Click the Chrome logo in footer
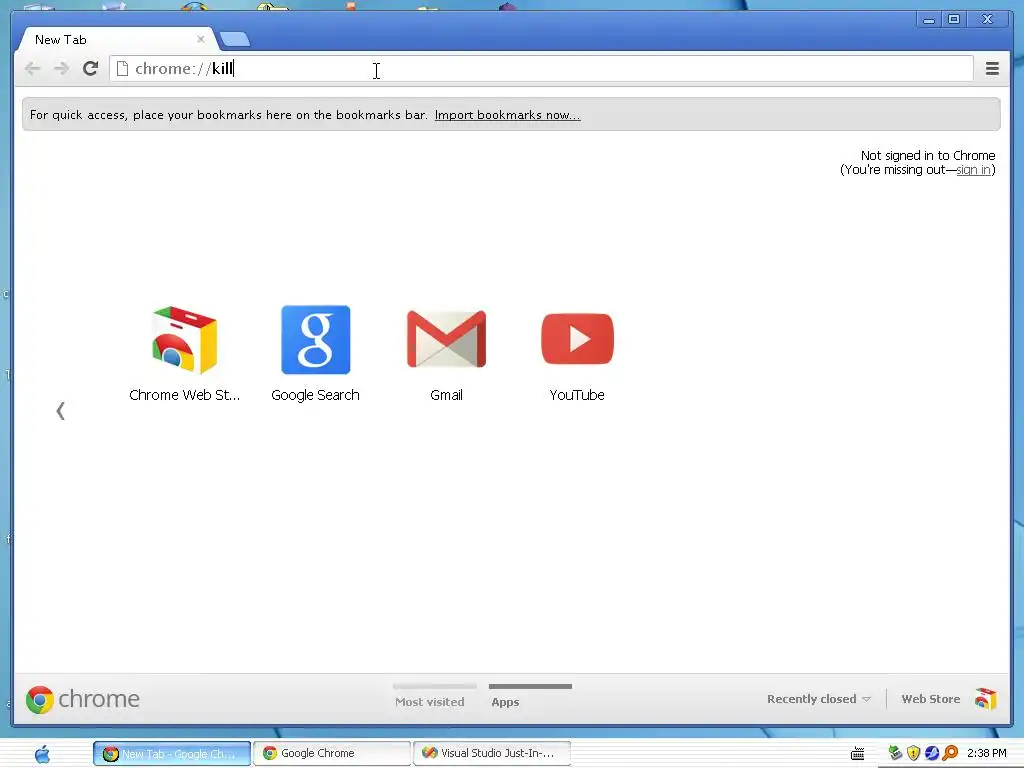This screenshot has width=1024, height=768. [82, 699]
